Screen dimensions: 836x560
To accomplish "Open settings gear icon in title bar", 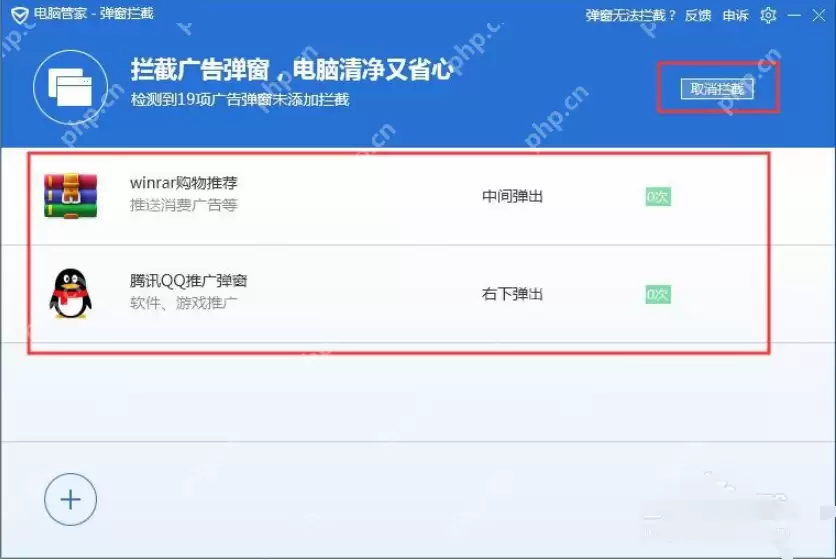I will [768, 15].
